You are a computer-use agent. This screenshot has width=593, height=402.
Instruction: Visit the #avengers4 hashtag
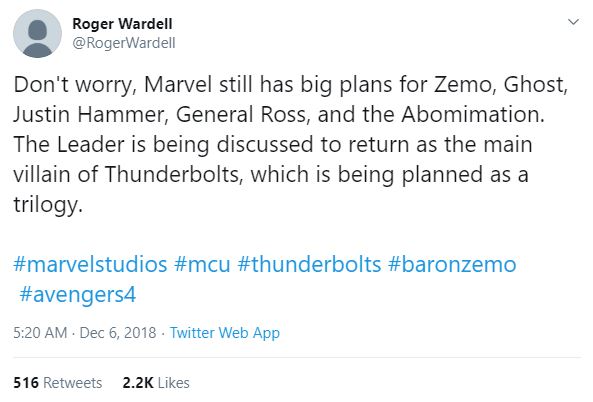[78, 295]
